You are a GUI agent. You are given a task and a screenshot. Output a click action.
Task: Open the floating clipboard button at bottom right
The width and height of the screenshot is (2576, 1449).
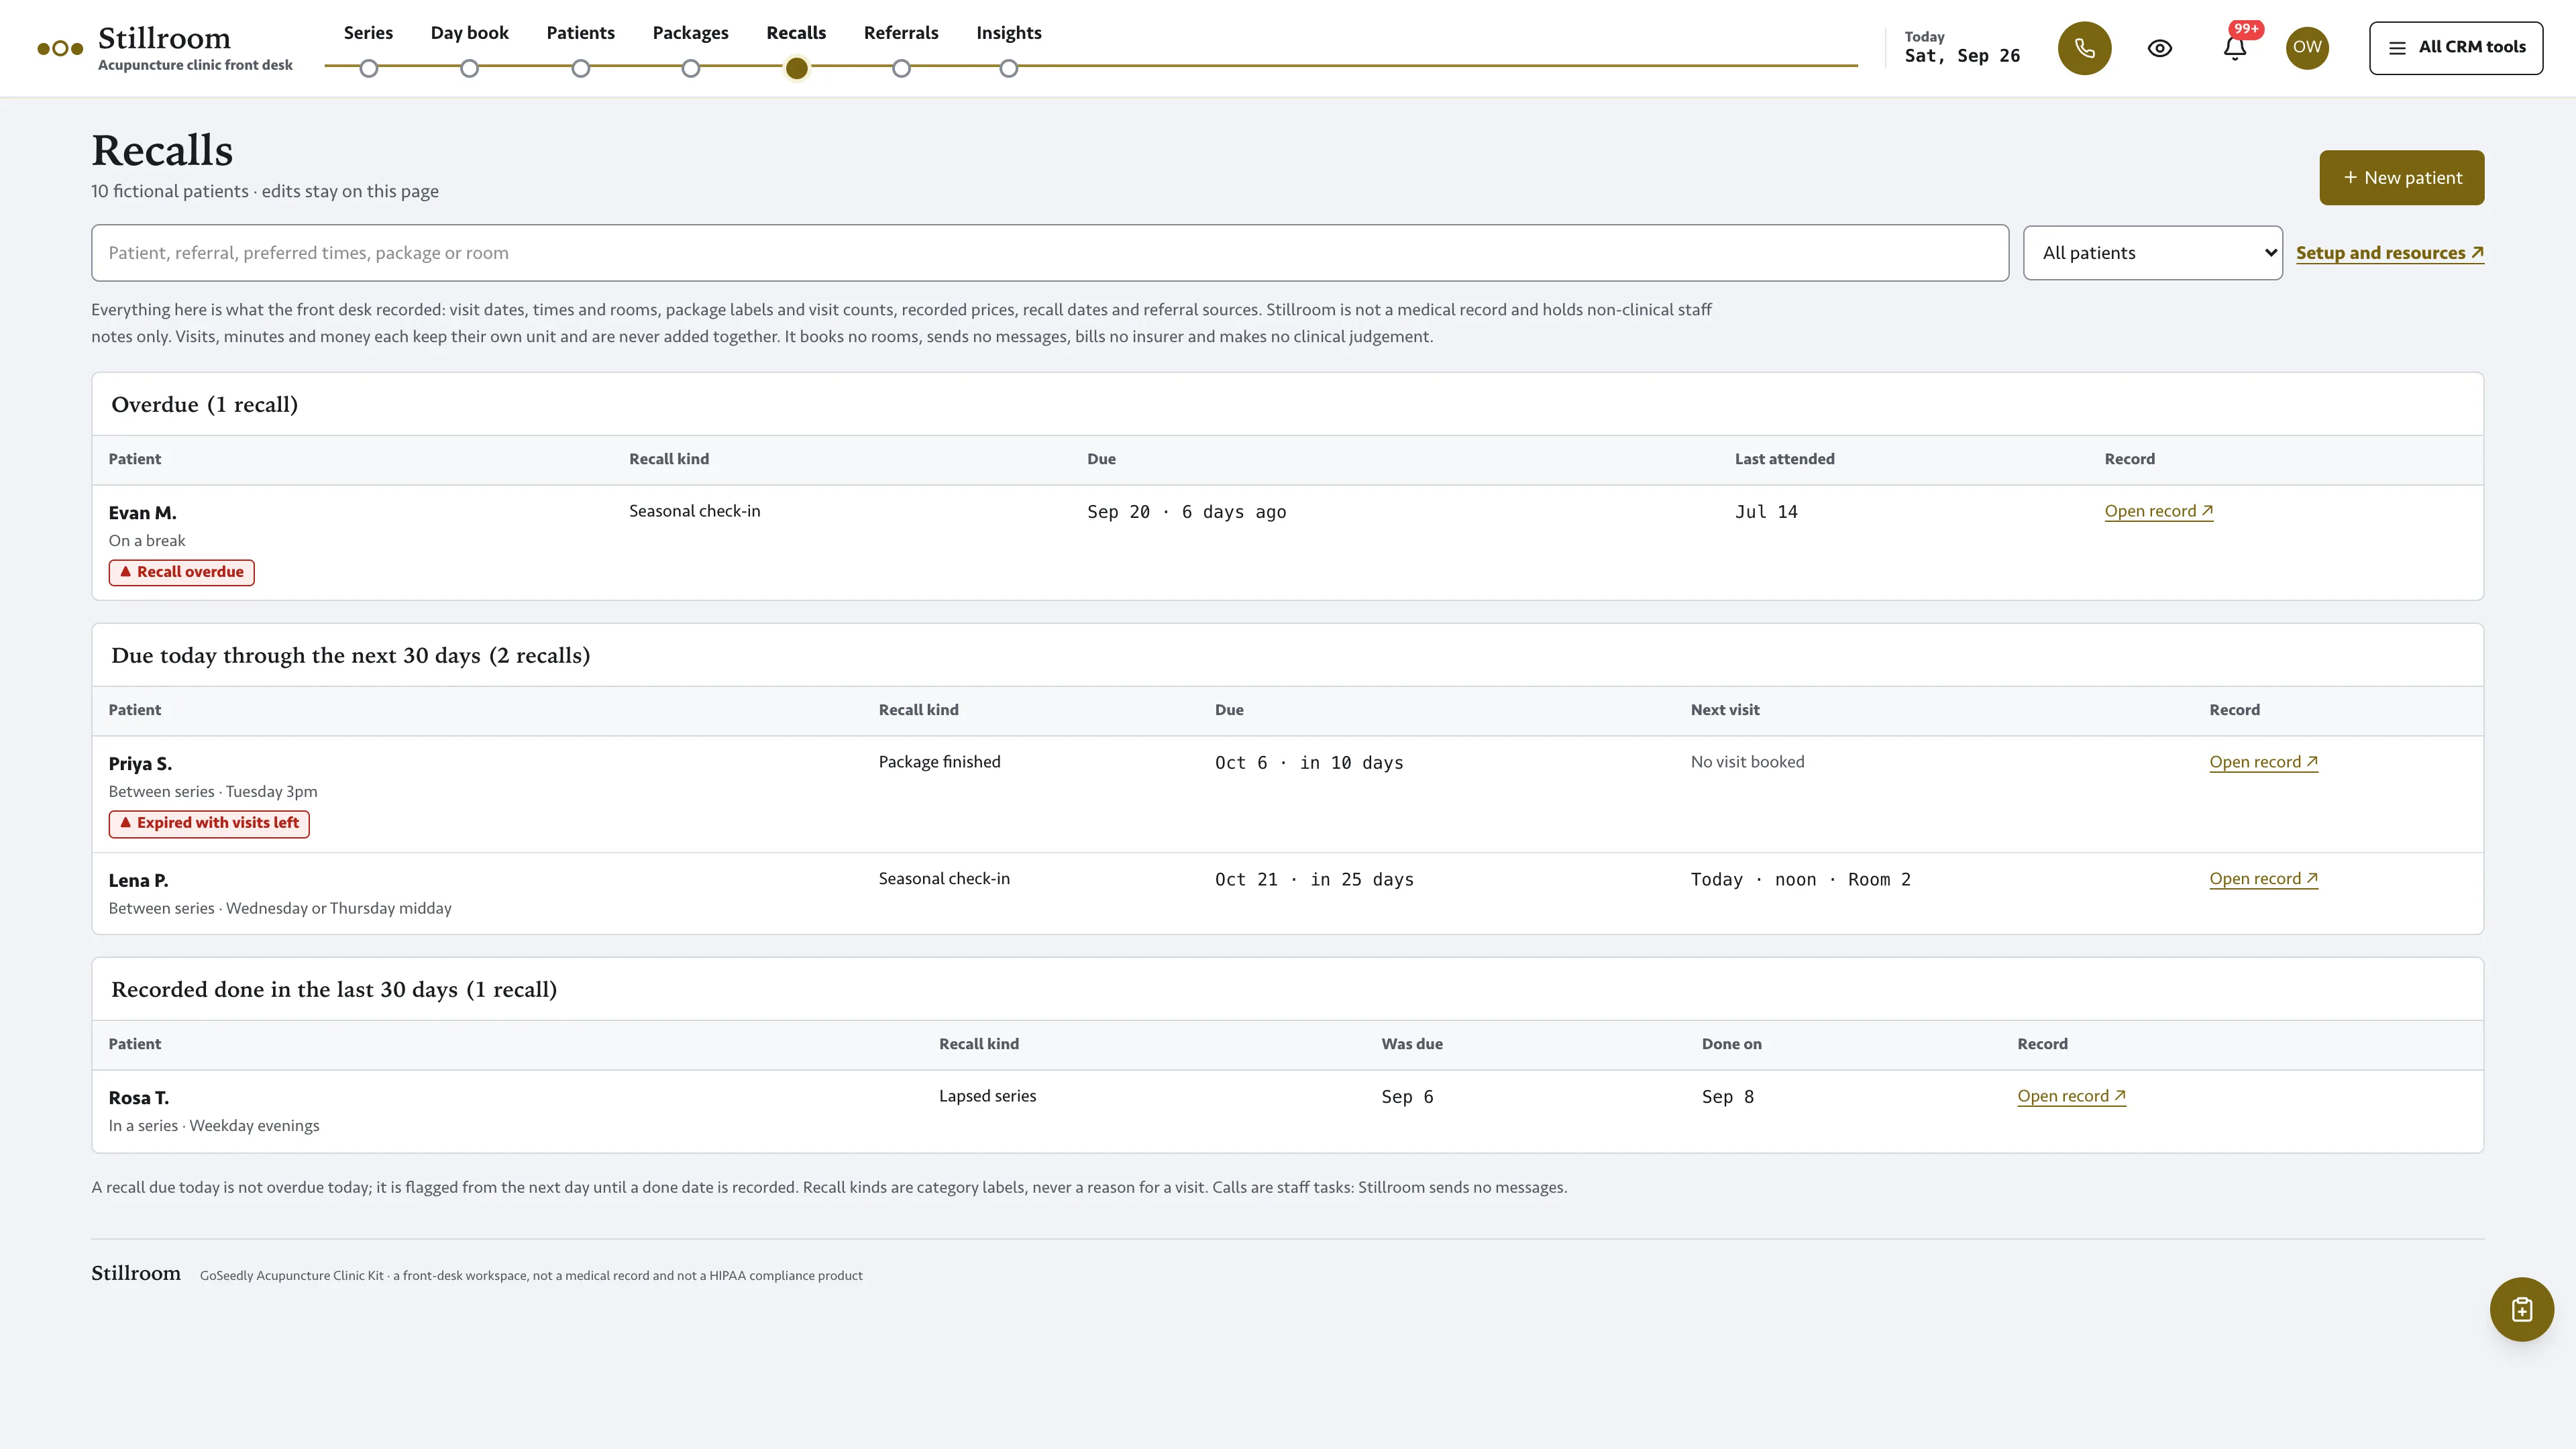pos(2521,1309)
